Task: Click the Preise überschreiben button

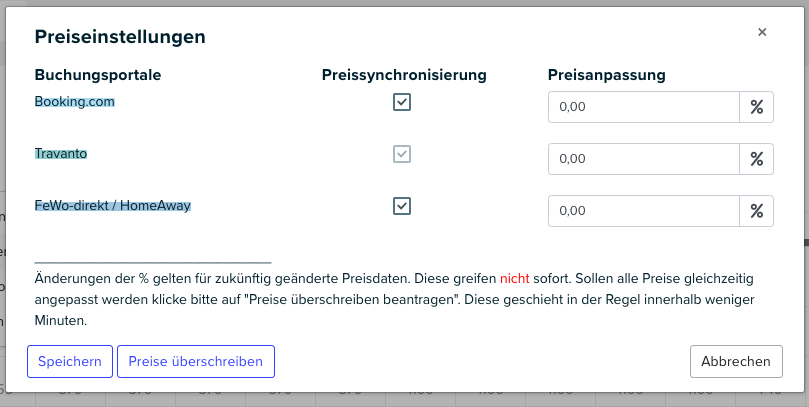Action: pyautogui.click(x=196, y=362)
